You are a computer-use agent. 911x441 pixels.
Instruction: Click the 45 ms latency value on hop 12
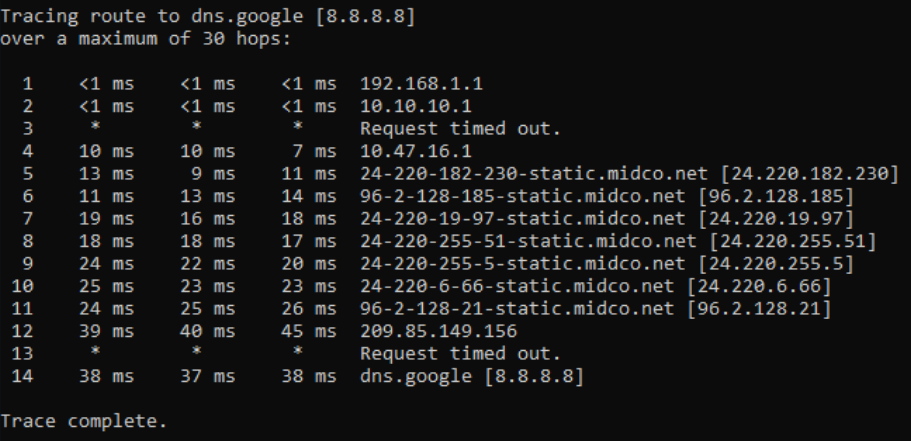pyautogui.click(x=309, y=331)
